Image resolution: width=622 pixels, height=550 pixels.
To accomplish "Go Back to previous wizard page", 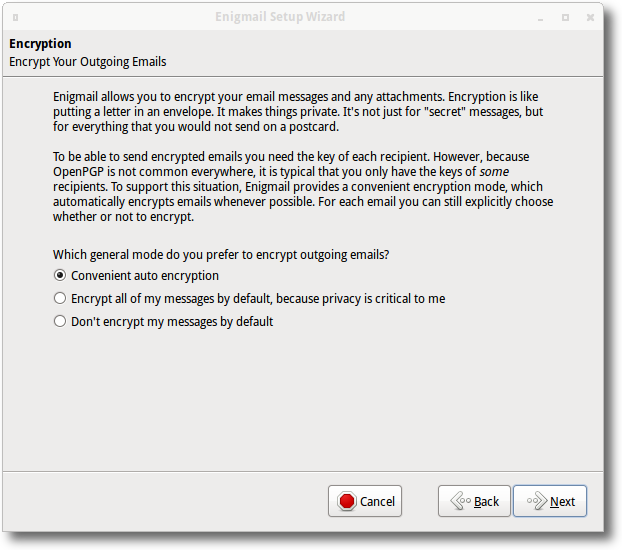I will [474, 501].
